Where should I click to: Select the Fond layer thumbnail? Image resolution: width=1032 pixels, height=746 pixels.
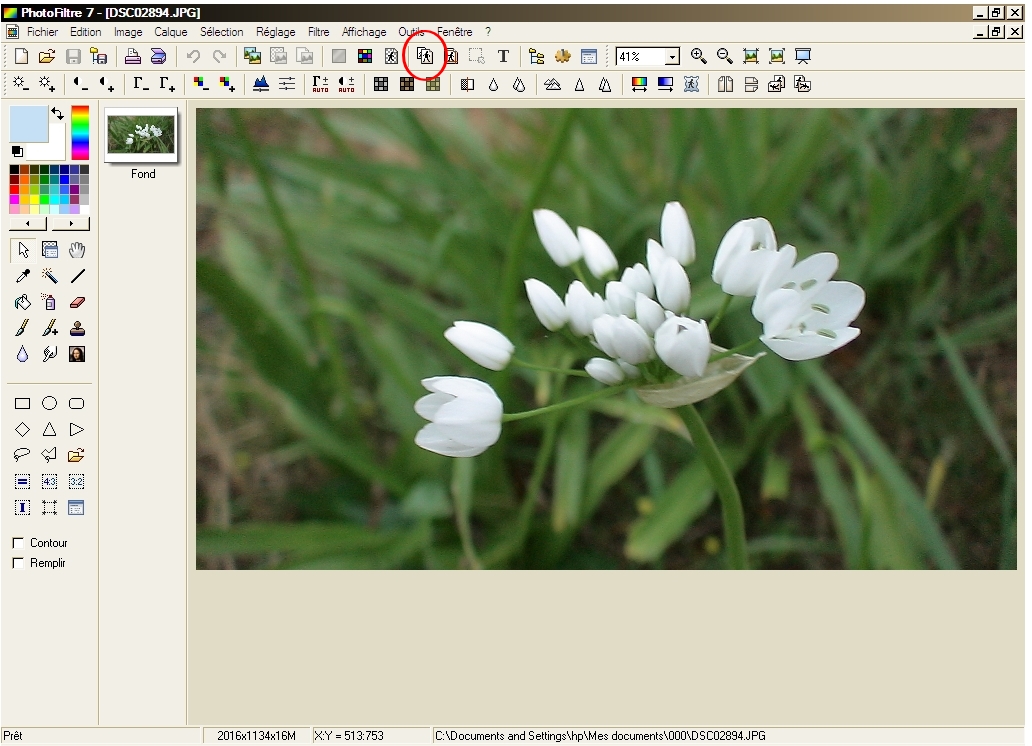pos(141,134)
